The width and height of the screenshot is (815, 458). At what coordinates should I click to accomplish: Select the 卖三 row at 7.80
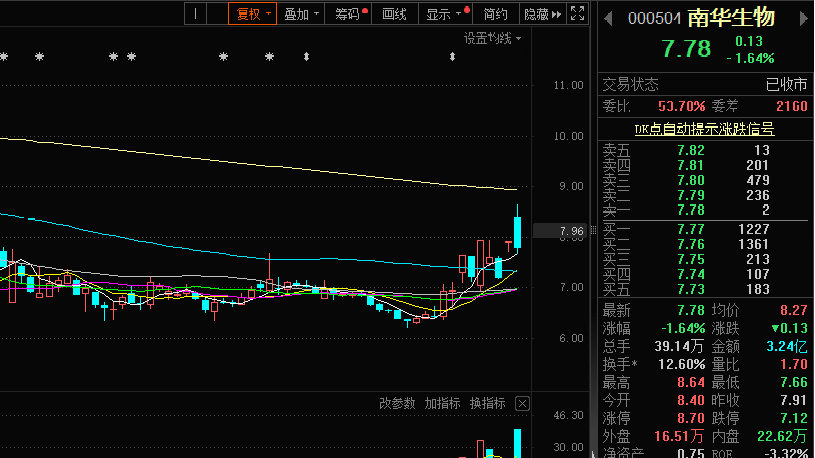[x=705, y=181]
